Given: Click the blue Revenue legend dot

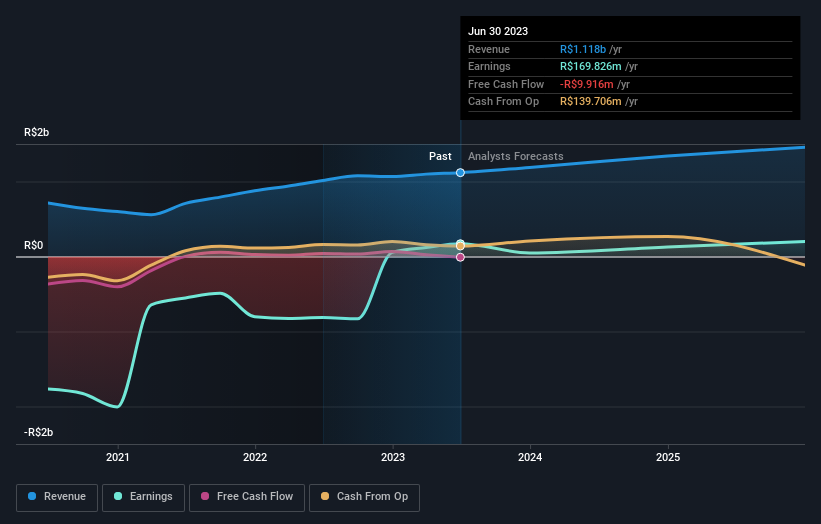Looking at the screenshot, I should coord(32,496).
